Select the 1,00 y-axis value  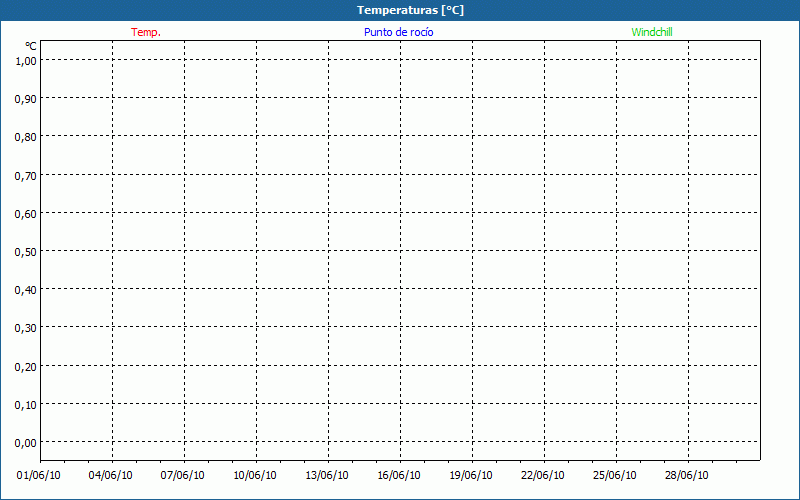(x=26, y=60)
